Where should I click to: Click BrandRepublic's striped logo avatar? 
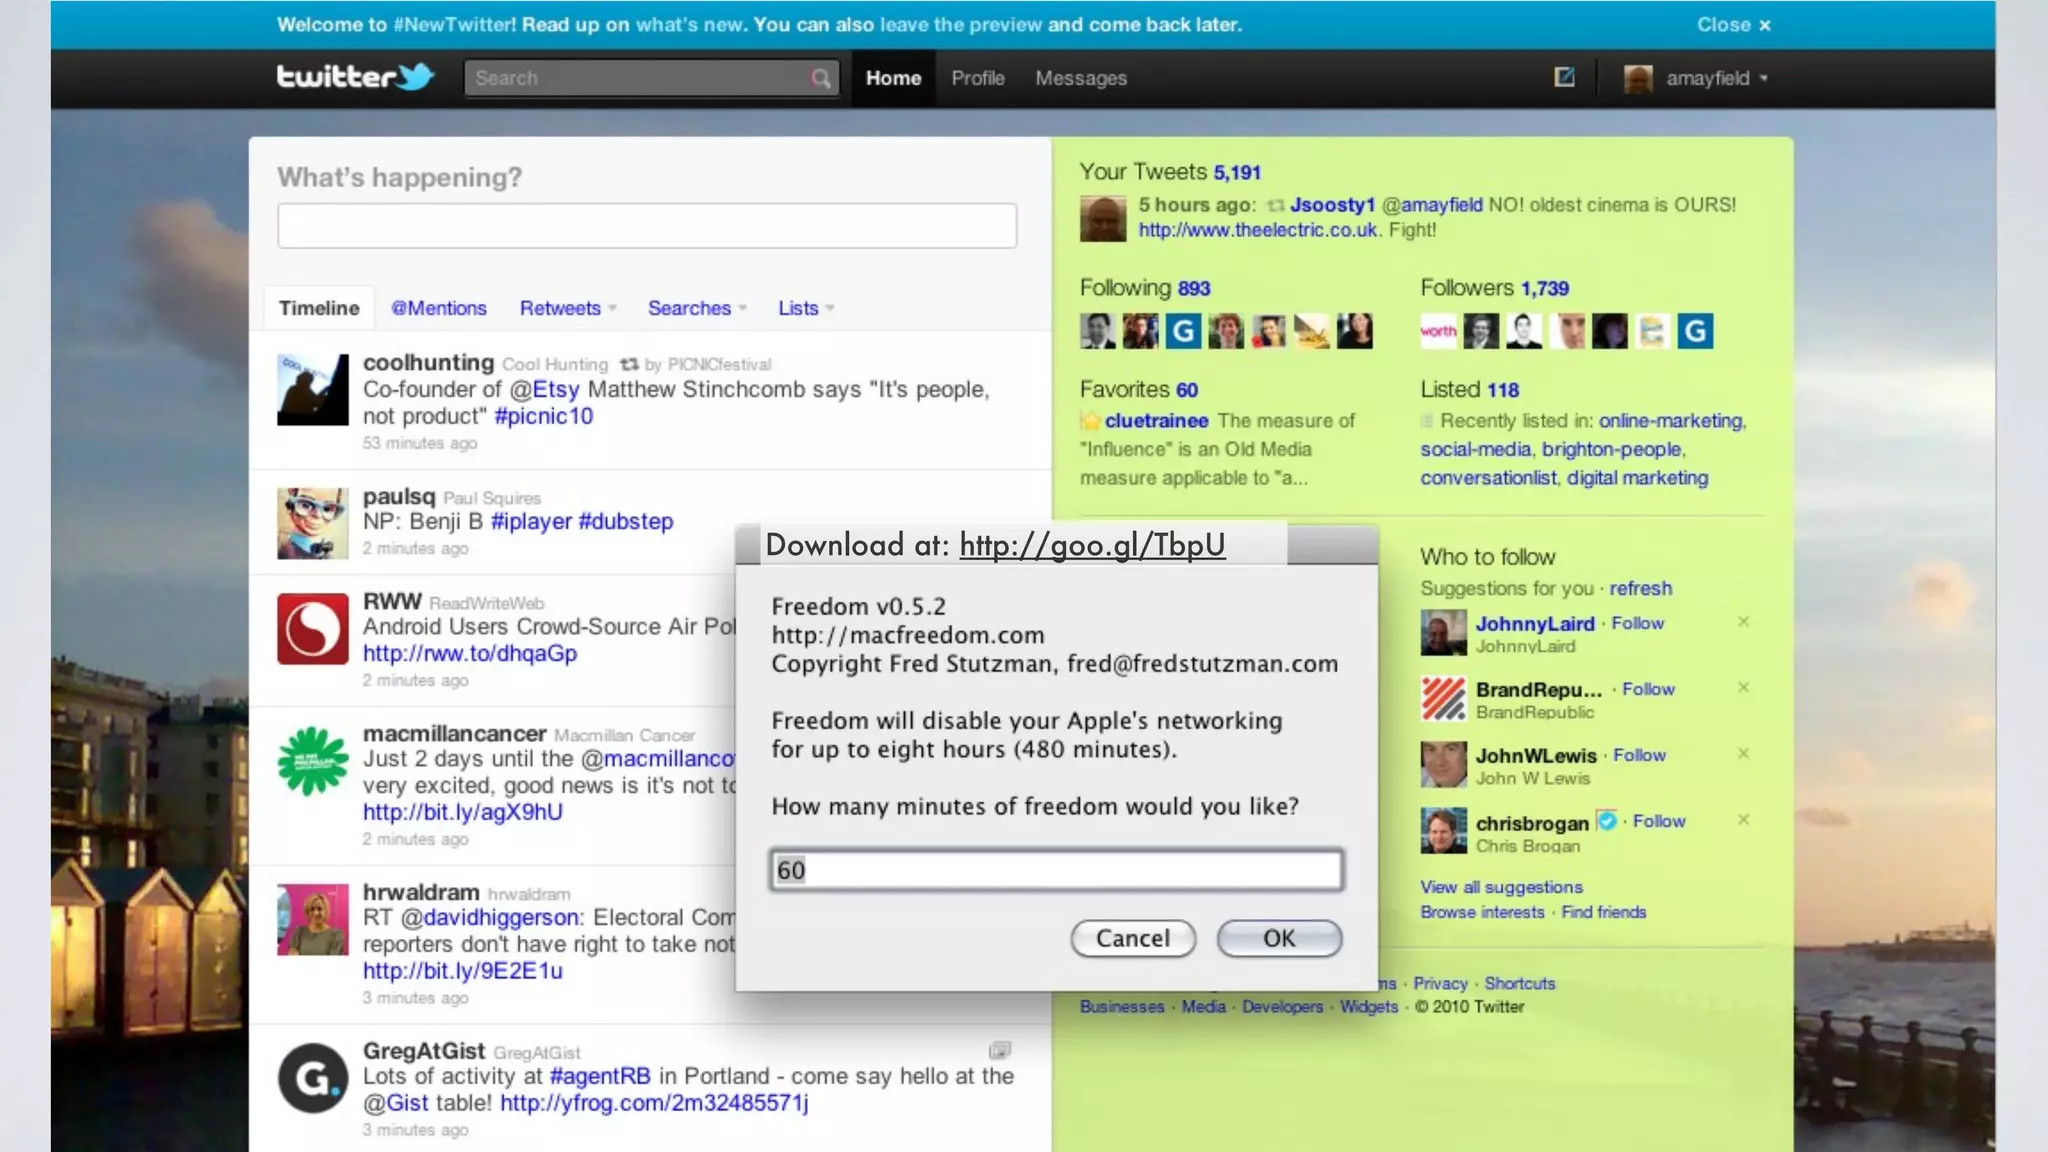(x=1443, y=699)
